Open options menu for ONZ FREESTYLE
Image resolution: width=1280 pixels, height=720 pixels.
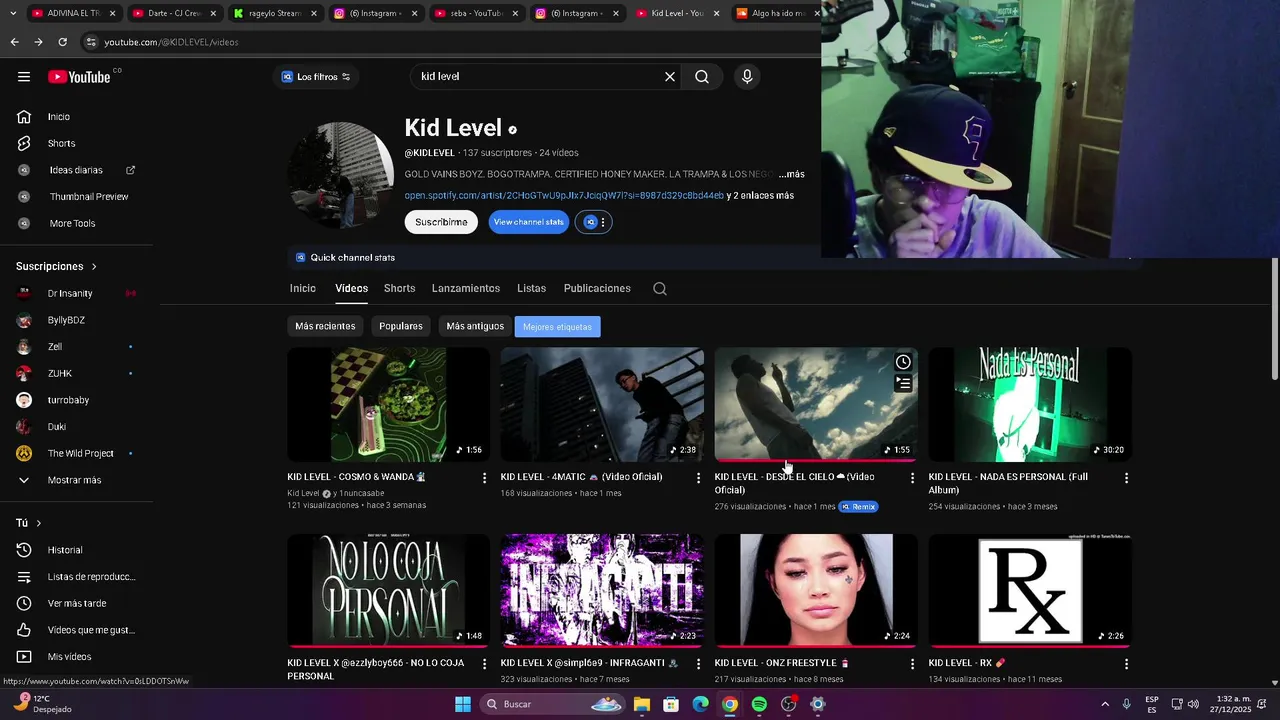(x=912, y=664)
